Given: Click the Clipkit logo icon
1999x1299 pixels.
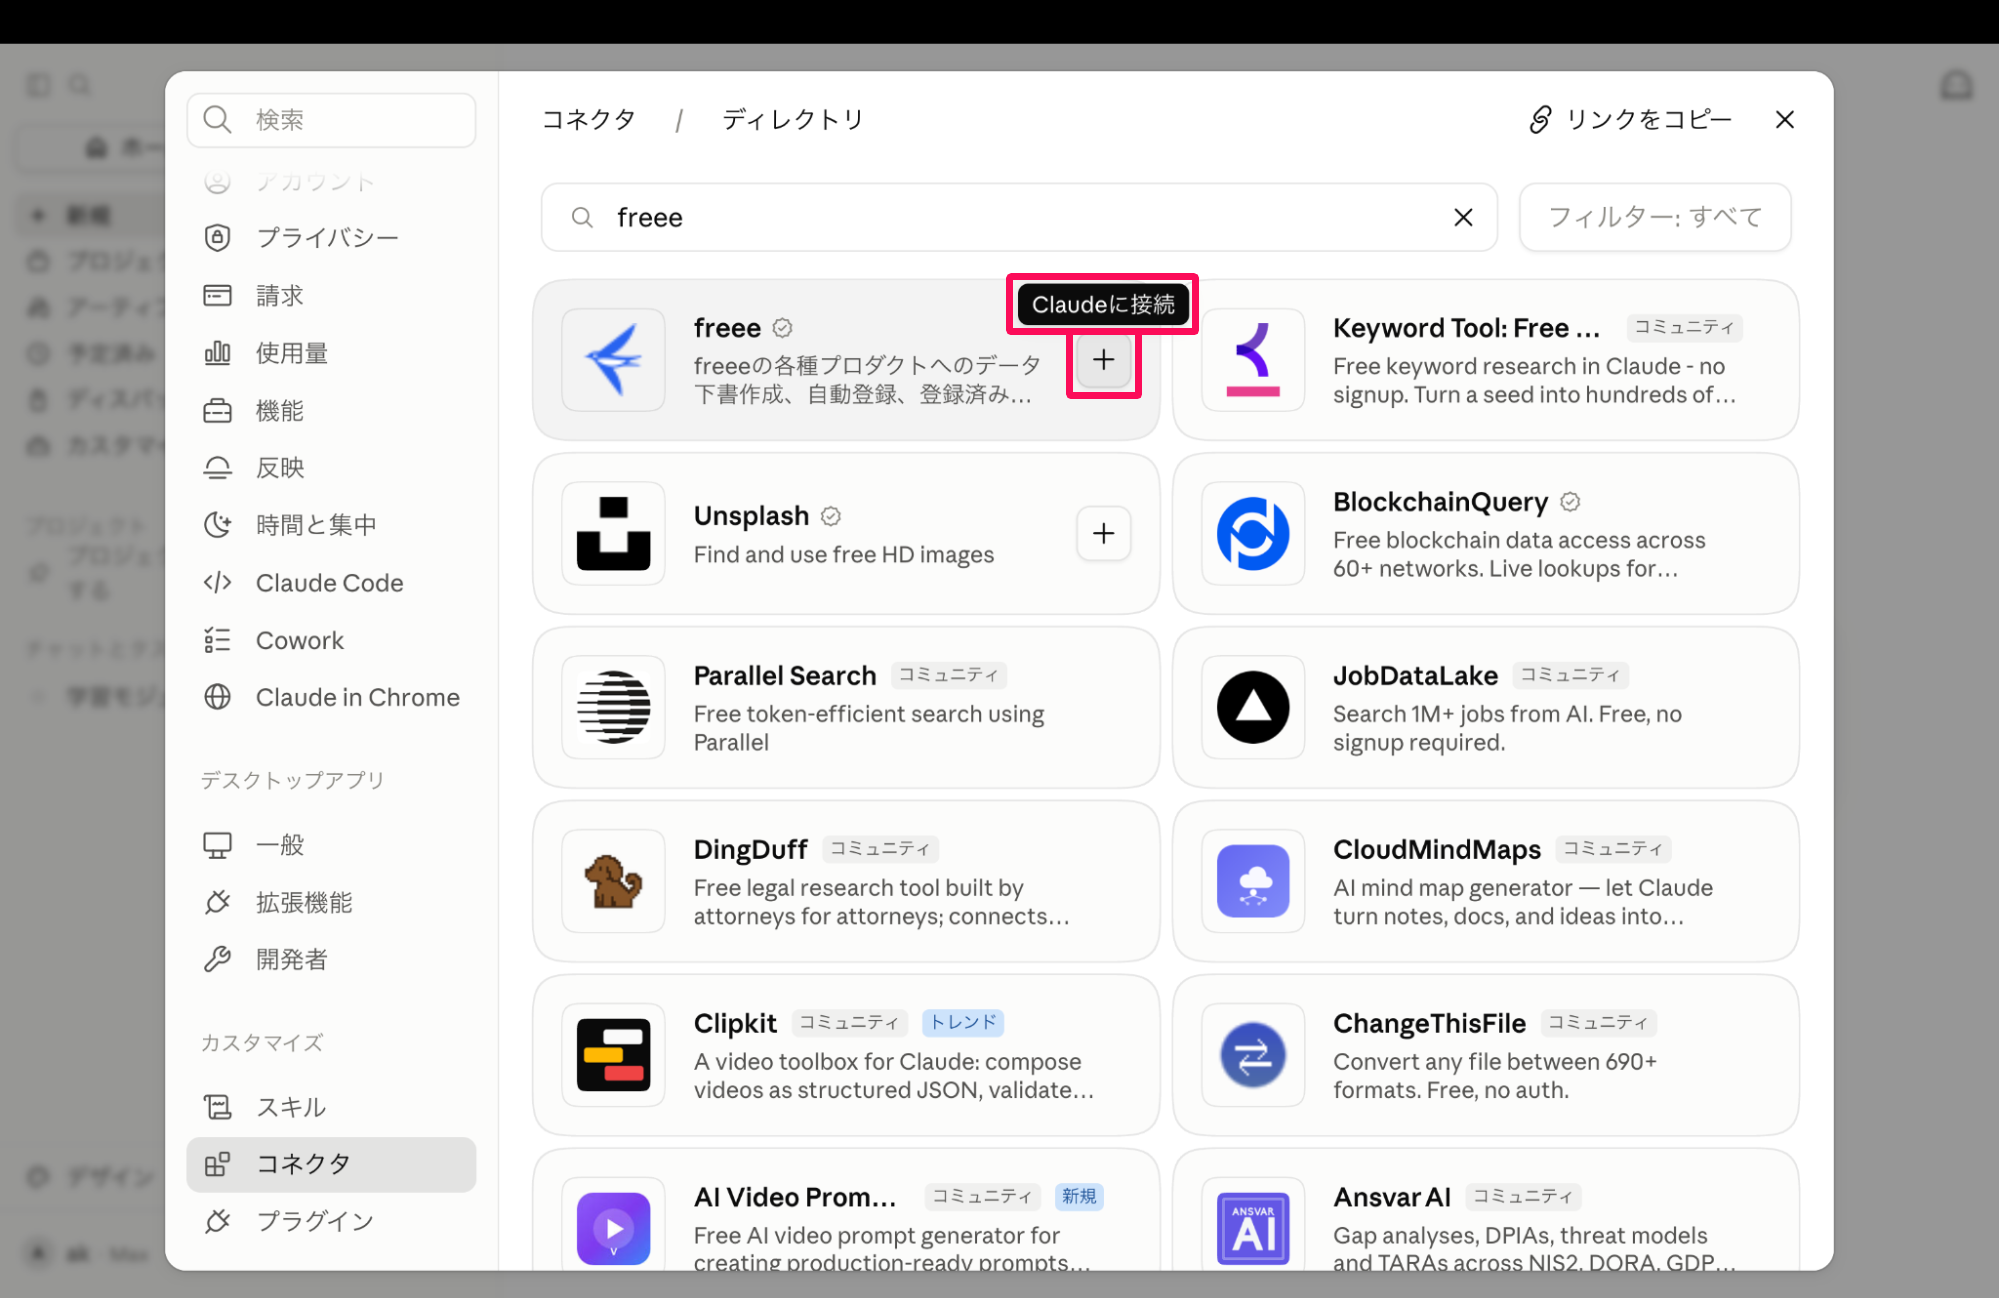Looking at the screenshot, I should pyautogui.click(x=613, y=1055).
